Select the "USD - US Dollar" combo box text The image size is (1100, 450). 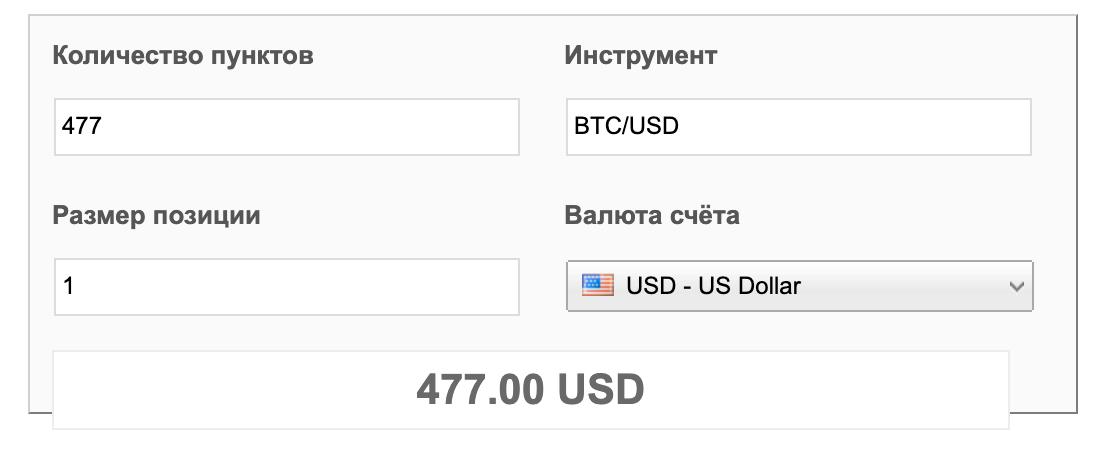(x=713, y=286)
